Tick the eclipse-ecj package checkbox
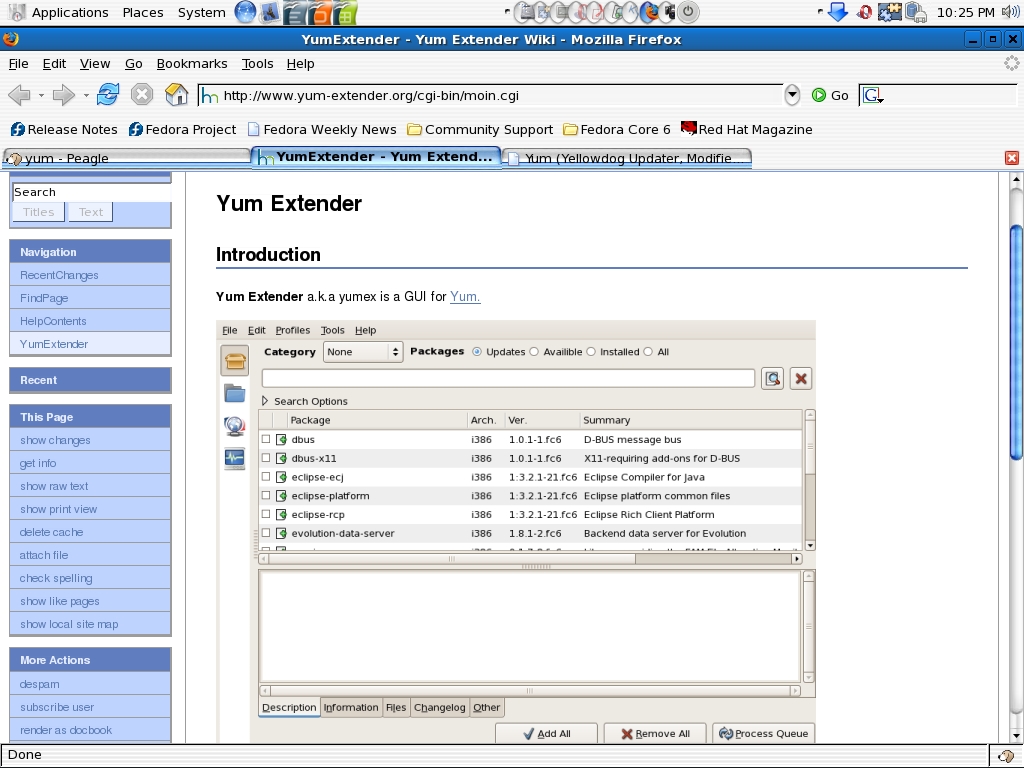This screenshot has width=1024, height=768. (266, 477)
